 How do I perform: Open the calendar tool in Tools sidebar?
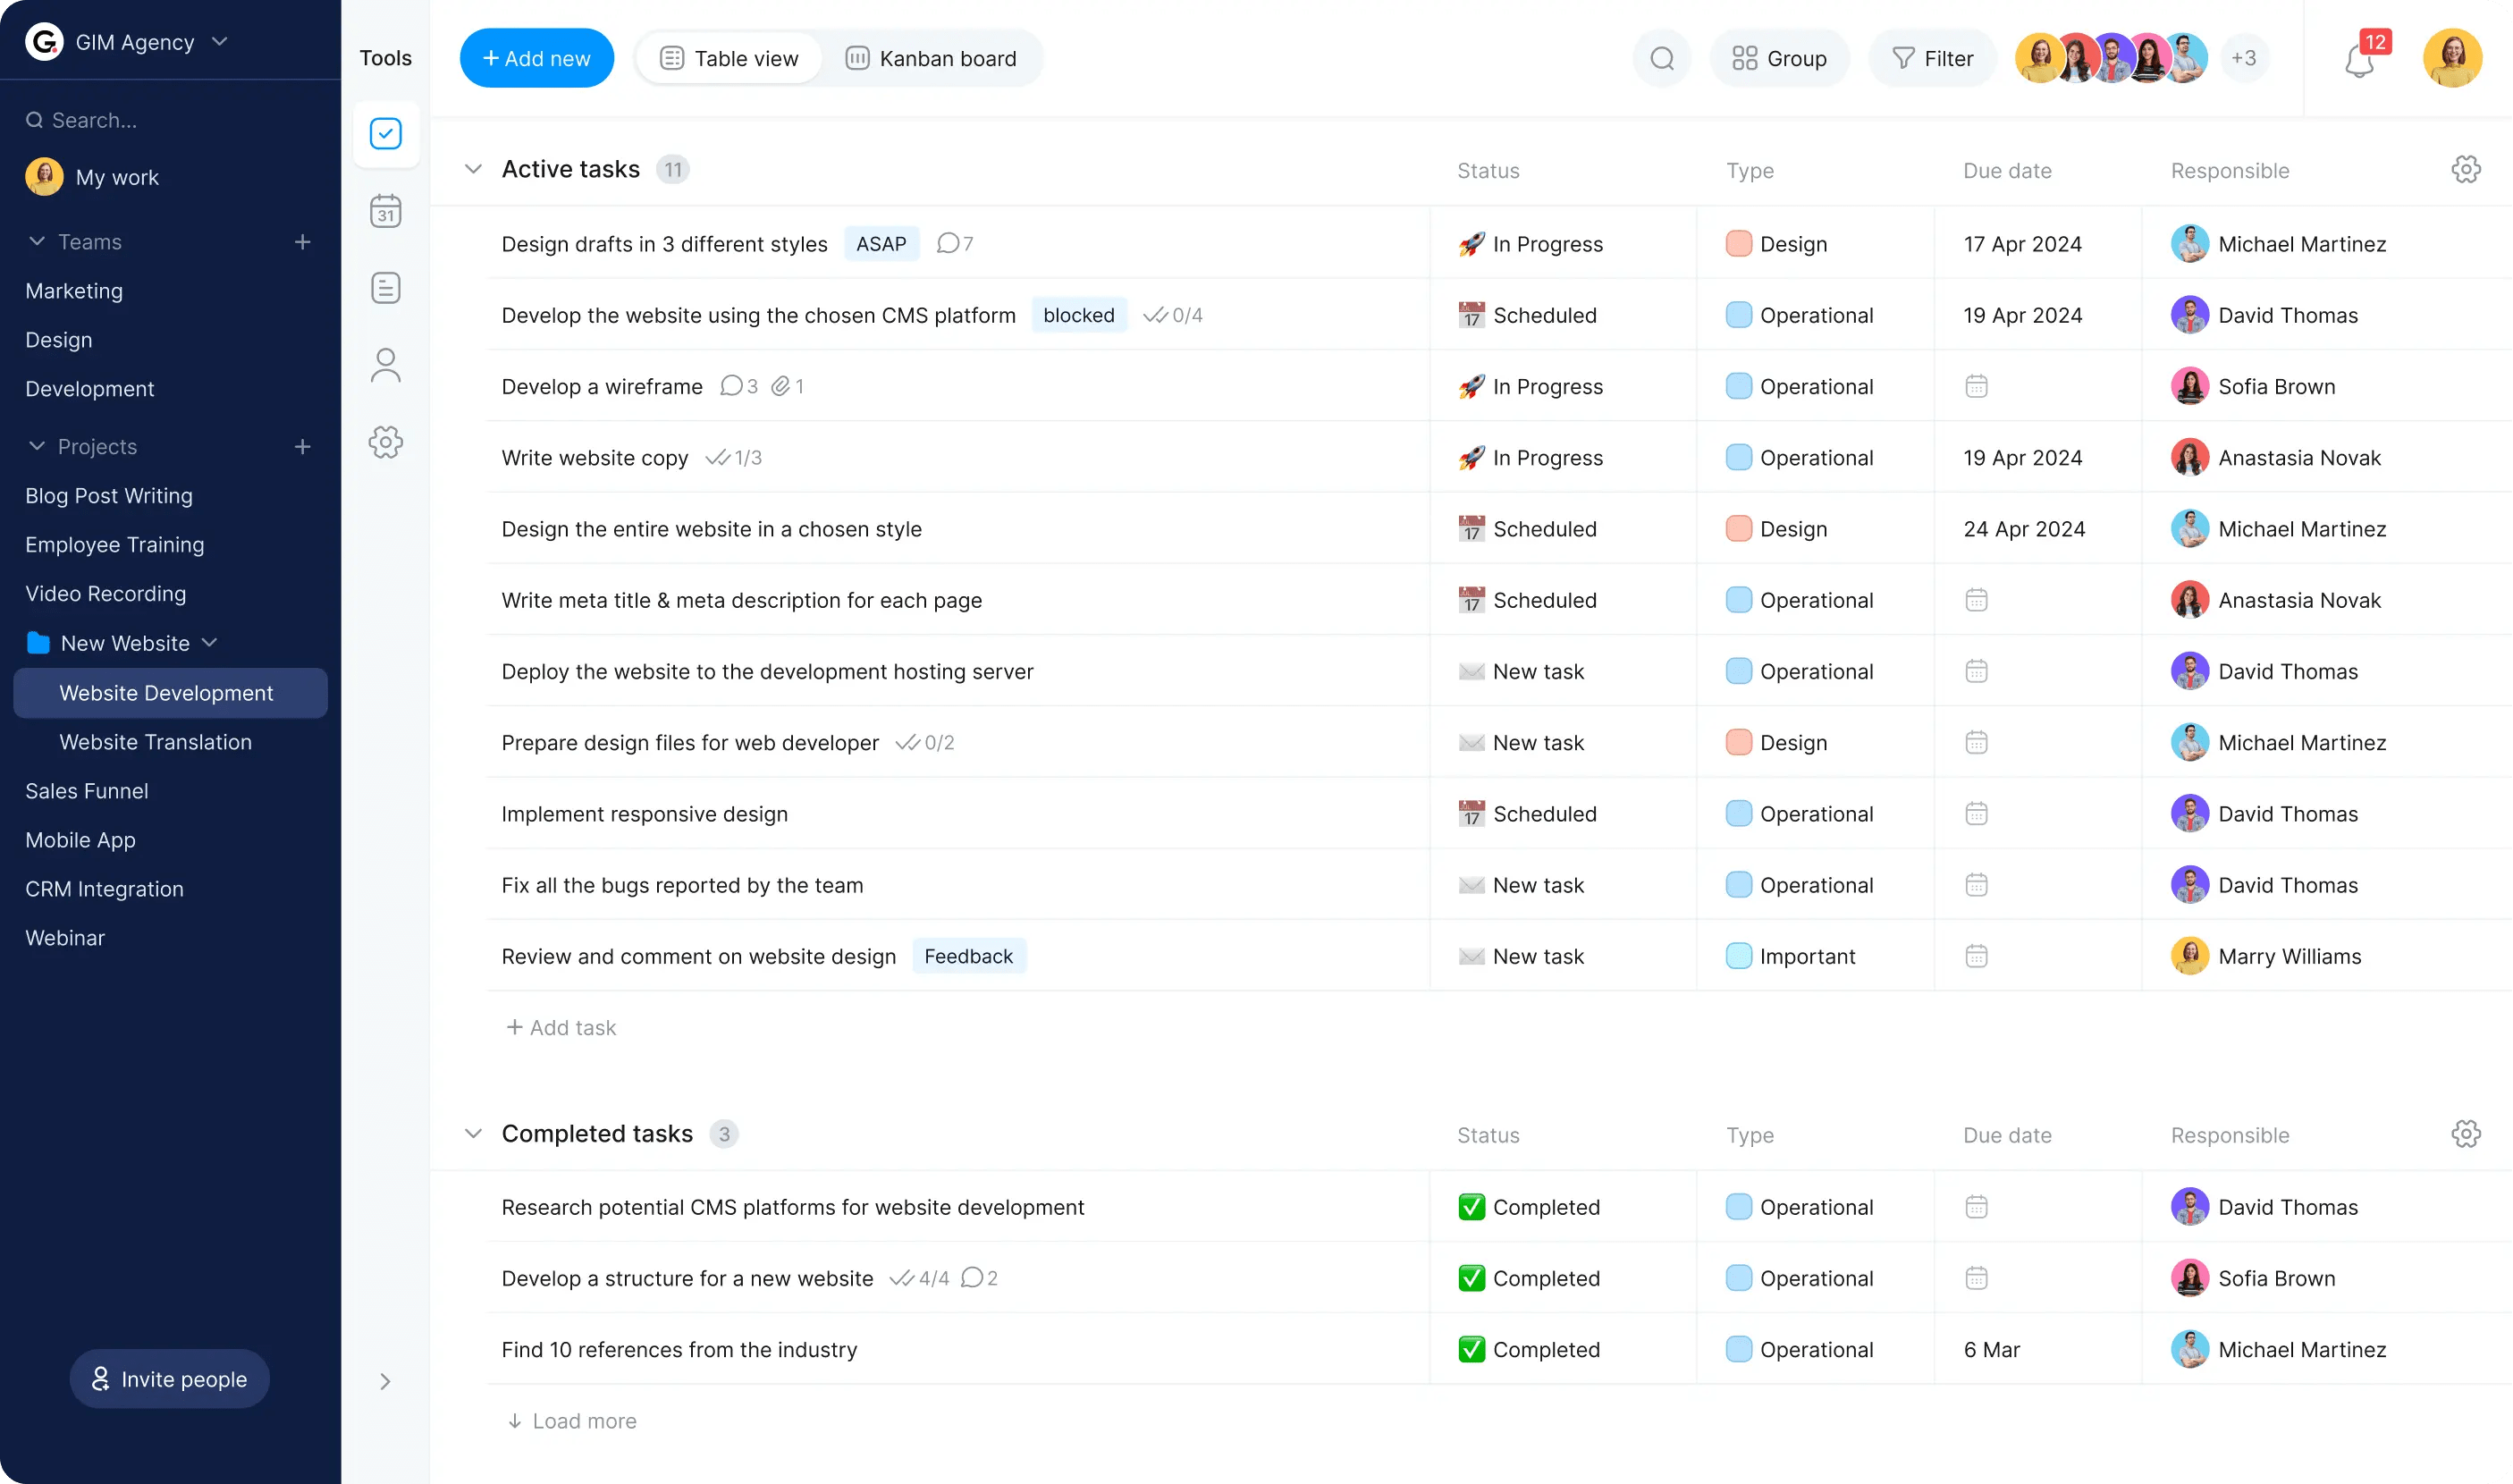pos(385,211)
